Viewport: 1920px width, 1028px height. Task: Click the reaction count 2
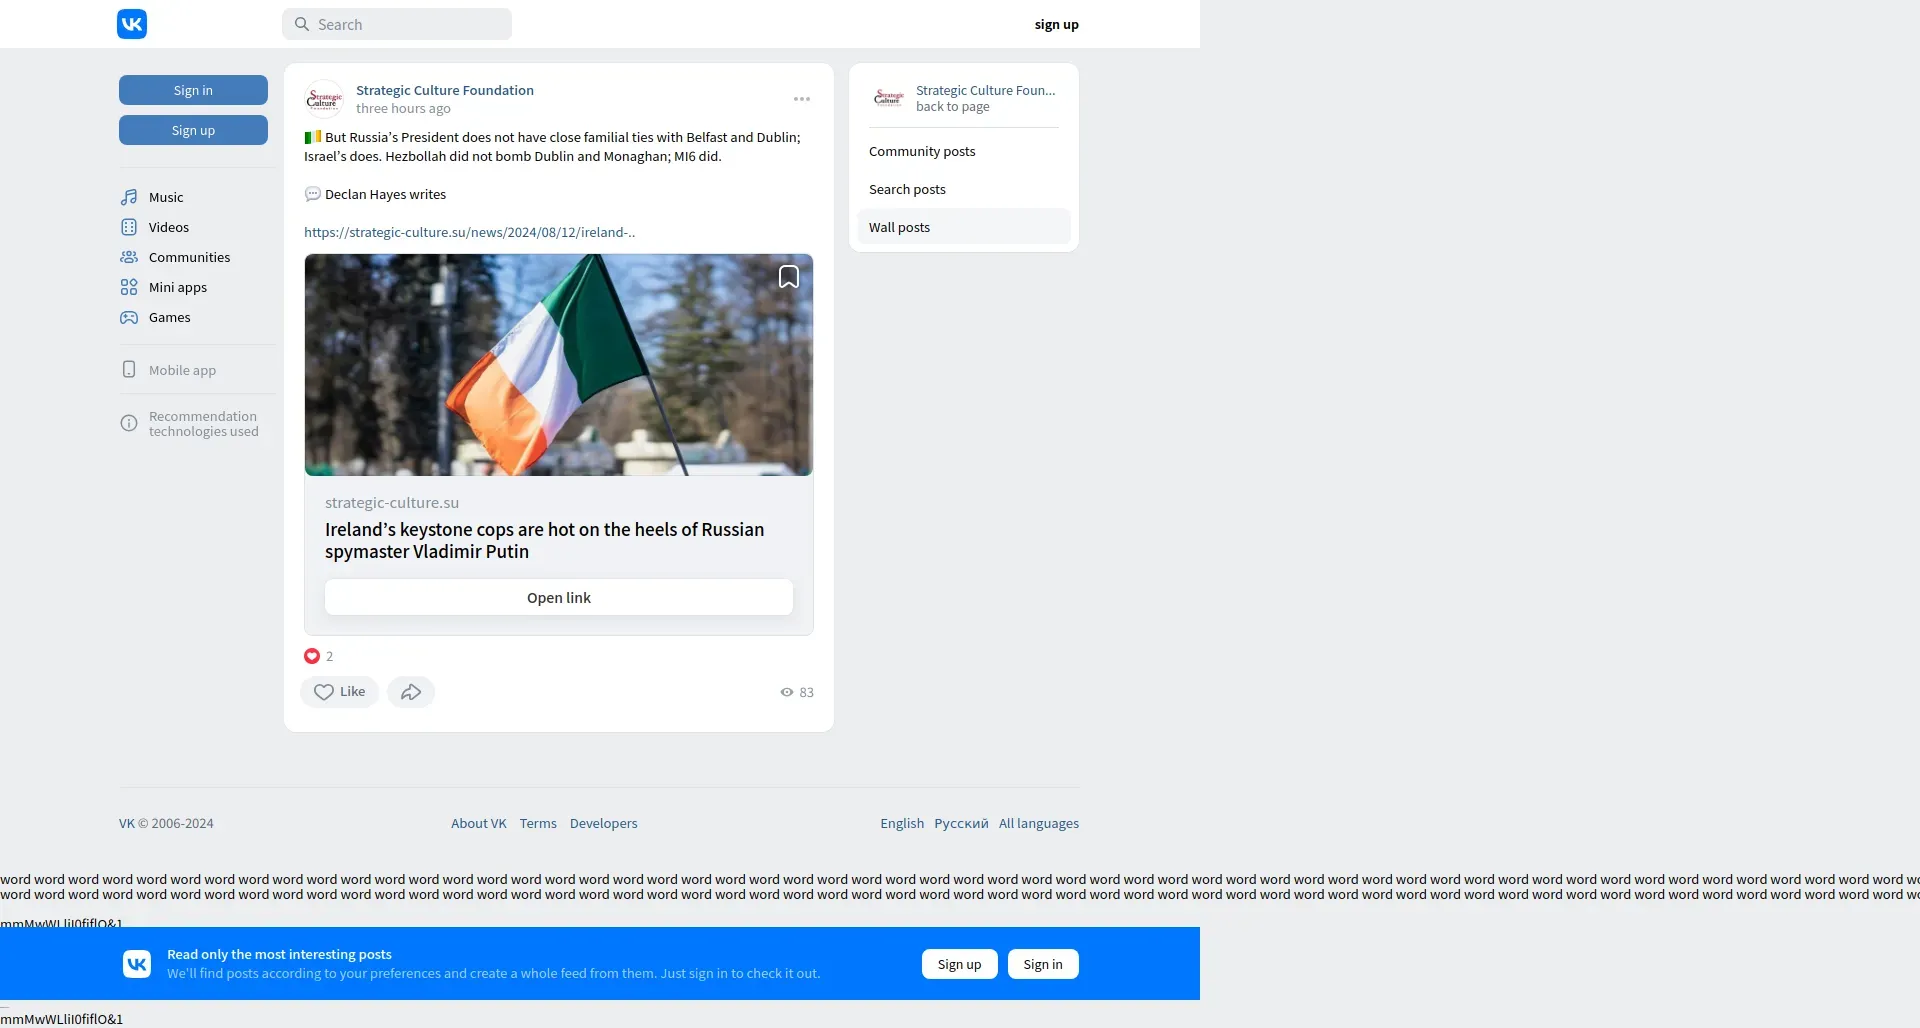pos(329,656)
